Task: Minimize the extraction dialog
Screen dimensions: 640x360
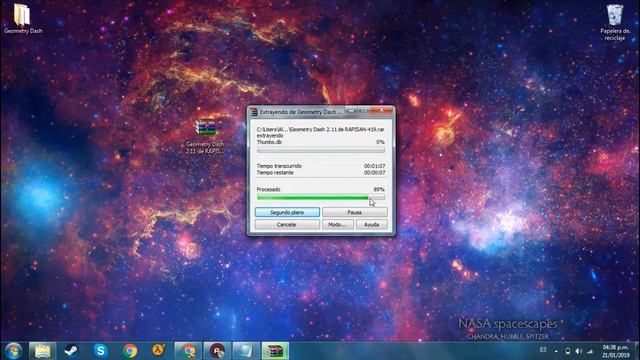Action: 351,110
